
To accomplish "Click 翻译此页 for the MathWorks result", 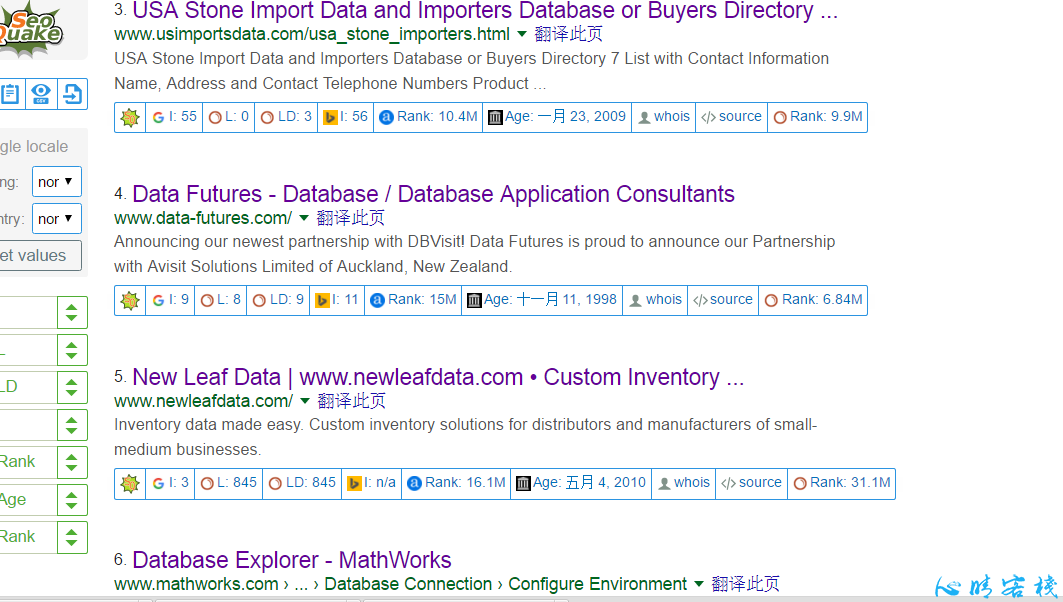I will (x=745, y=584).
